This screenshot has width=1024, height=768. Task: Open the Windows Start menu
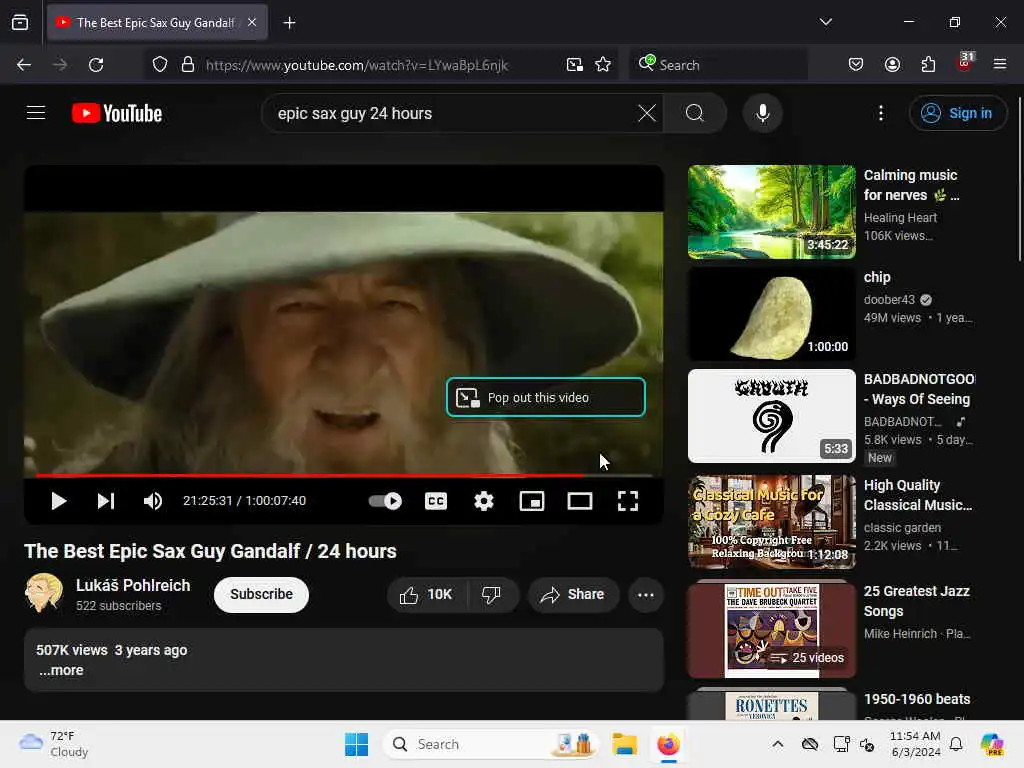click(x=357, y=744)
